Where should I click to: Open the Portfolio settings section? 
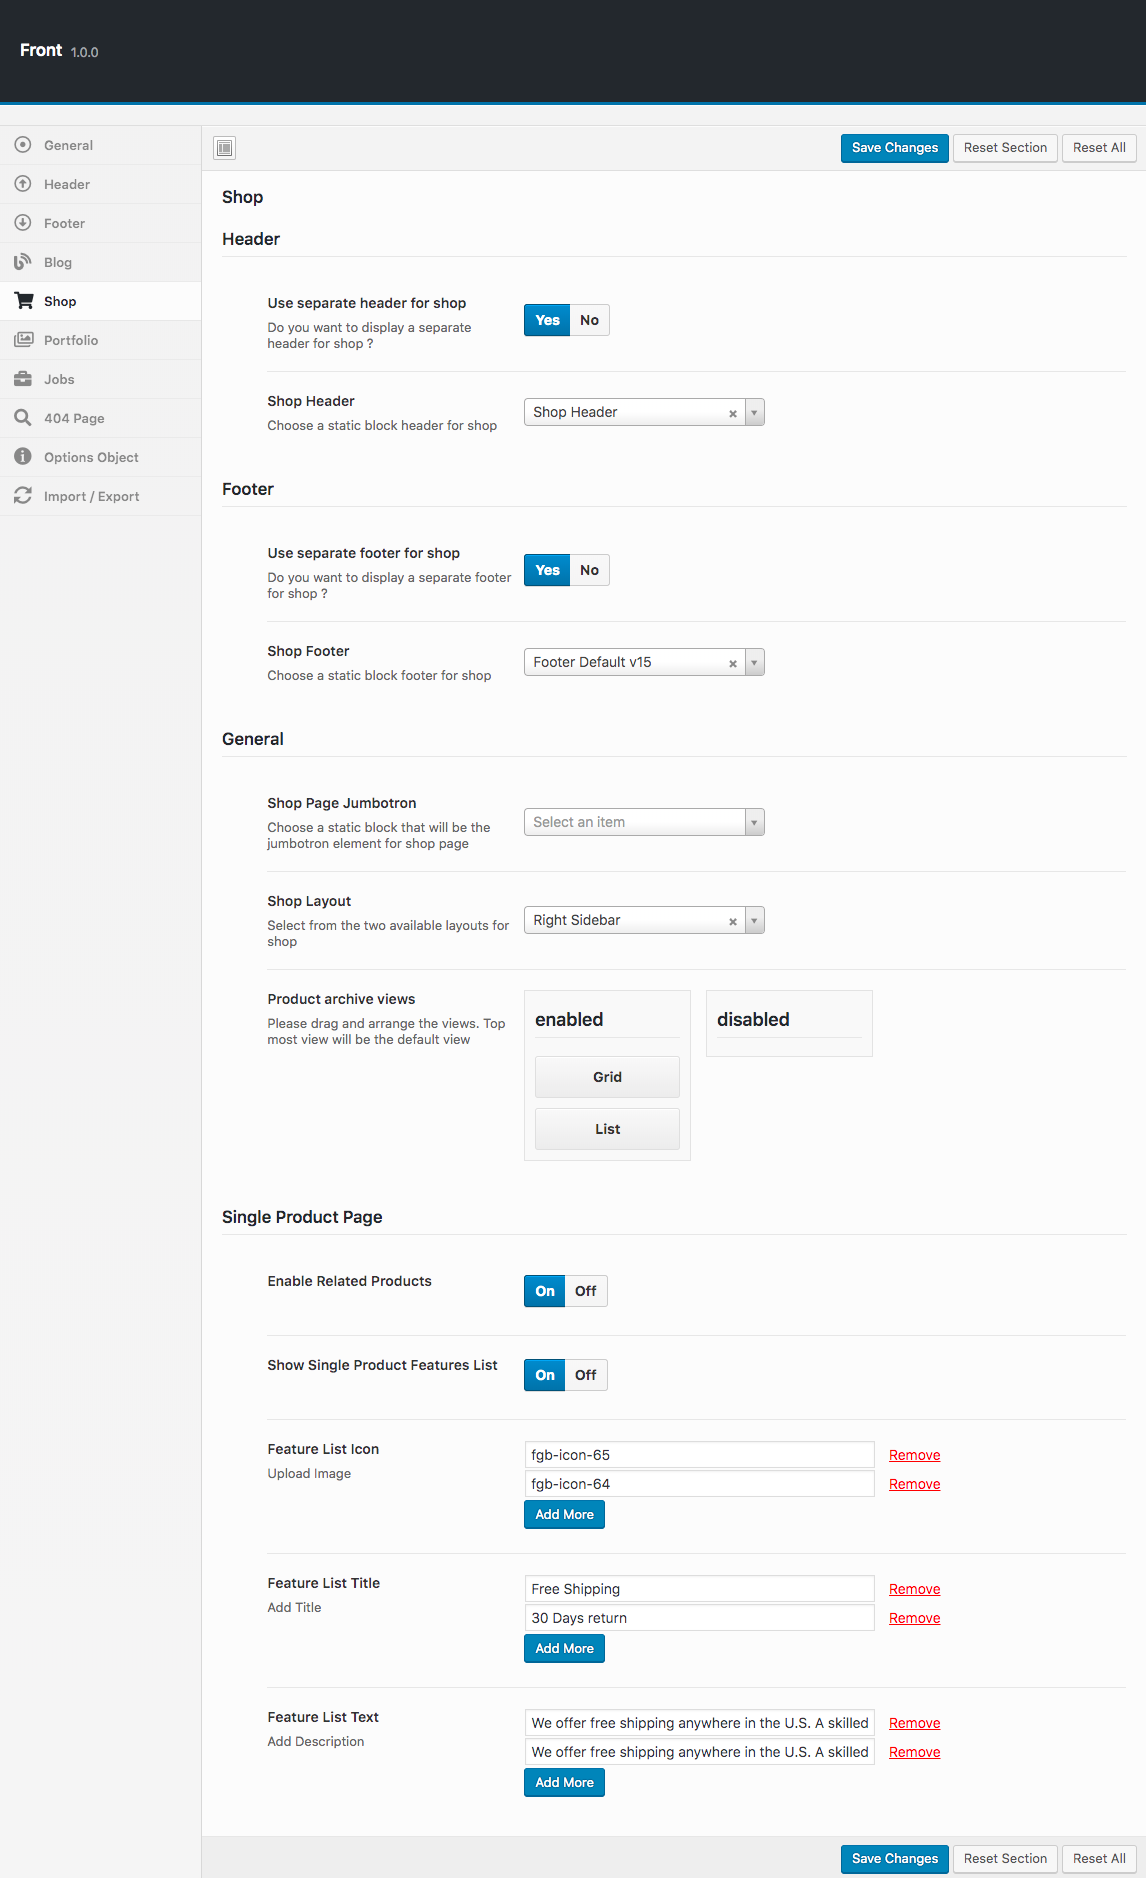point(100,340)
